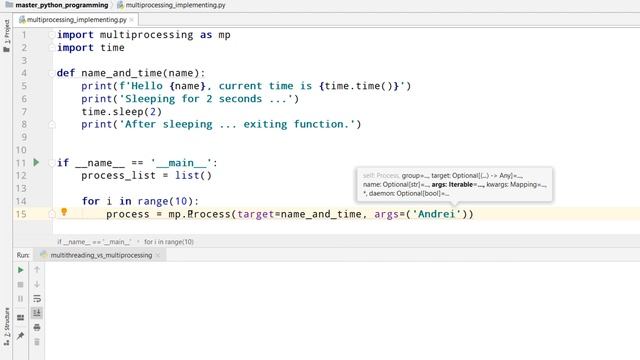Viewport: 640px width, 360px height.
Task: Collapse the if __name__ block fold marker
Action: 52,163
